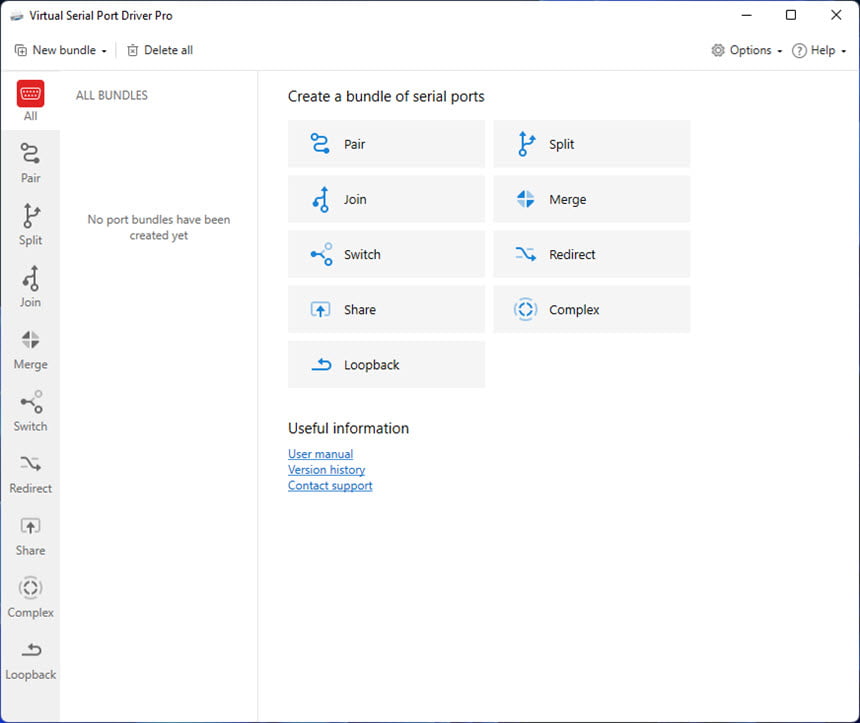
Task: Open Merge category in the sidebar
Action: click(30, 349)
